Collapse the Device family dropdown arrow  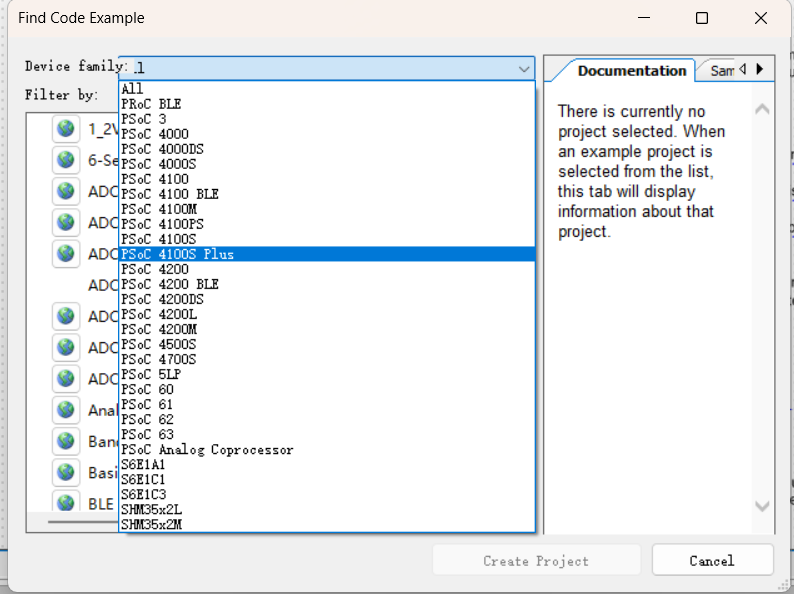pos(524,69)
